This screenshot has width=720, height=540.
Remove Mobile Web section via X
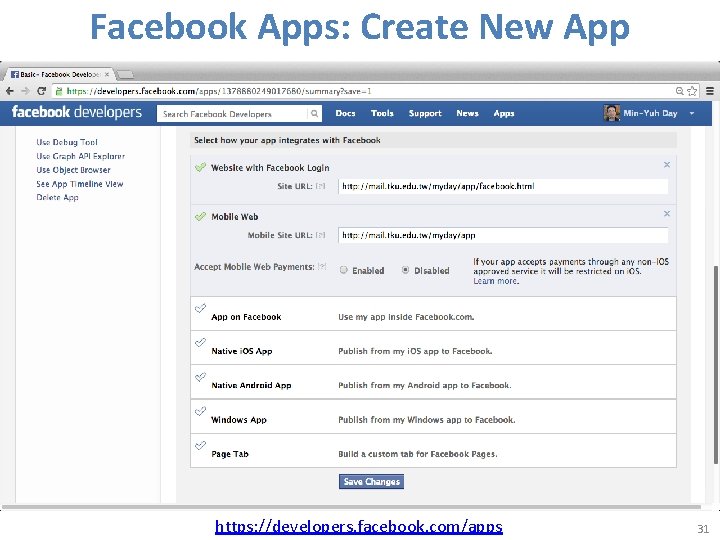[667, 214]
